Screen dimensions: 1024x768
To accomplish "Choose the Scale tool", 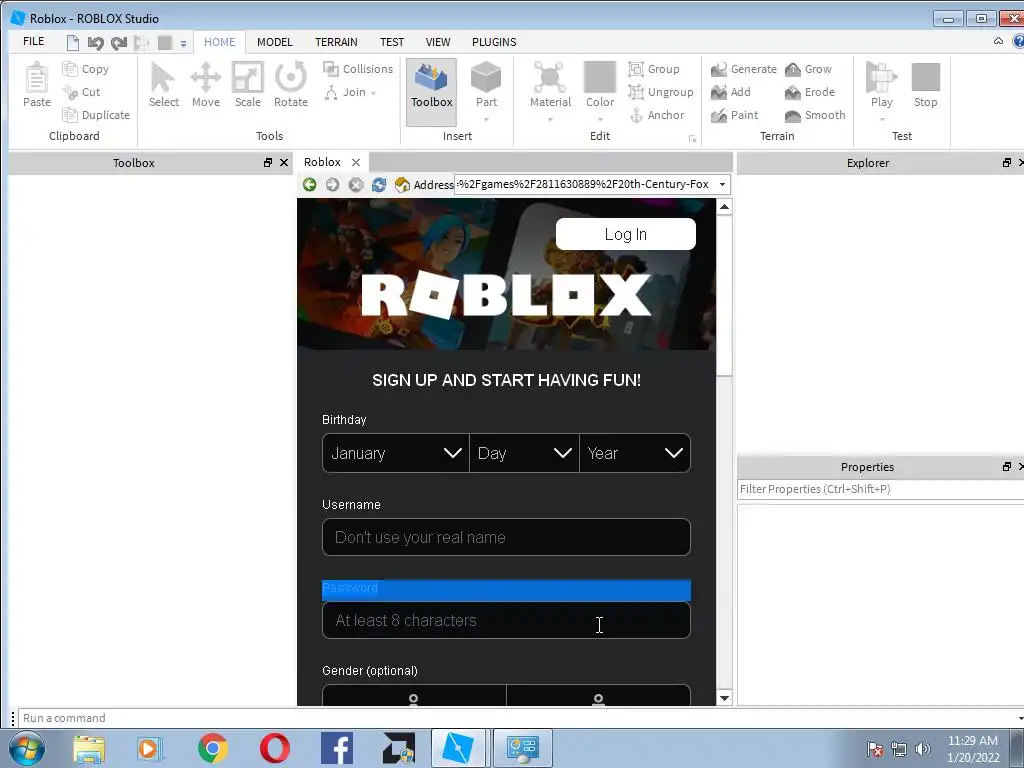I will coord(248,85).
